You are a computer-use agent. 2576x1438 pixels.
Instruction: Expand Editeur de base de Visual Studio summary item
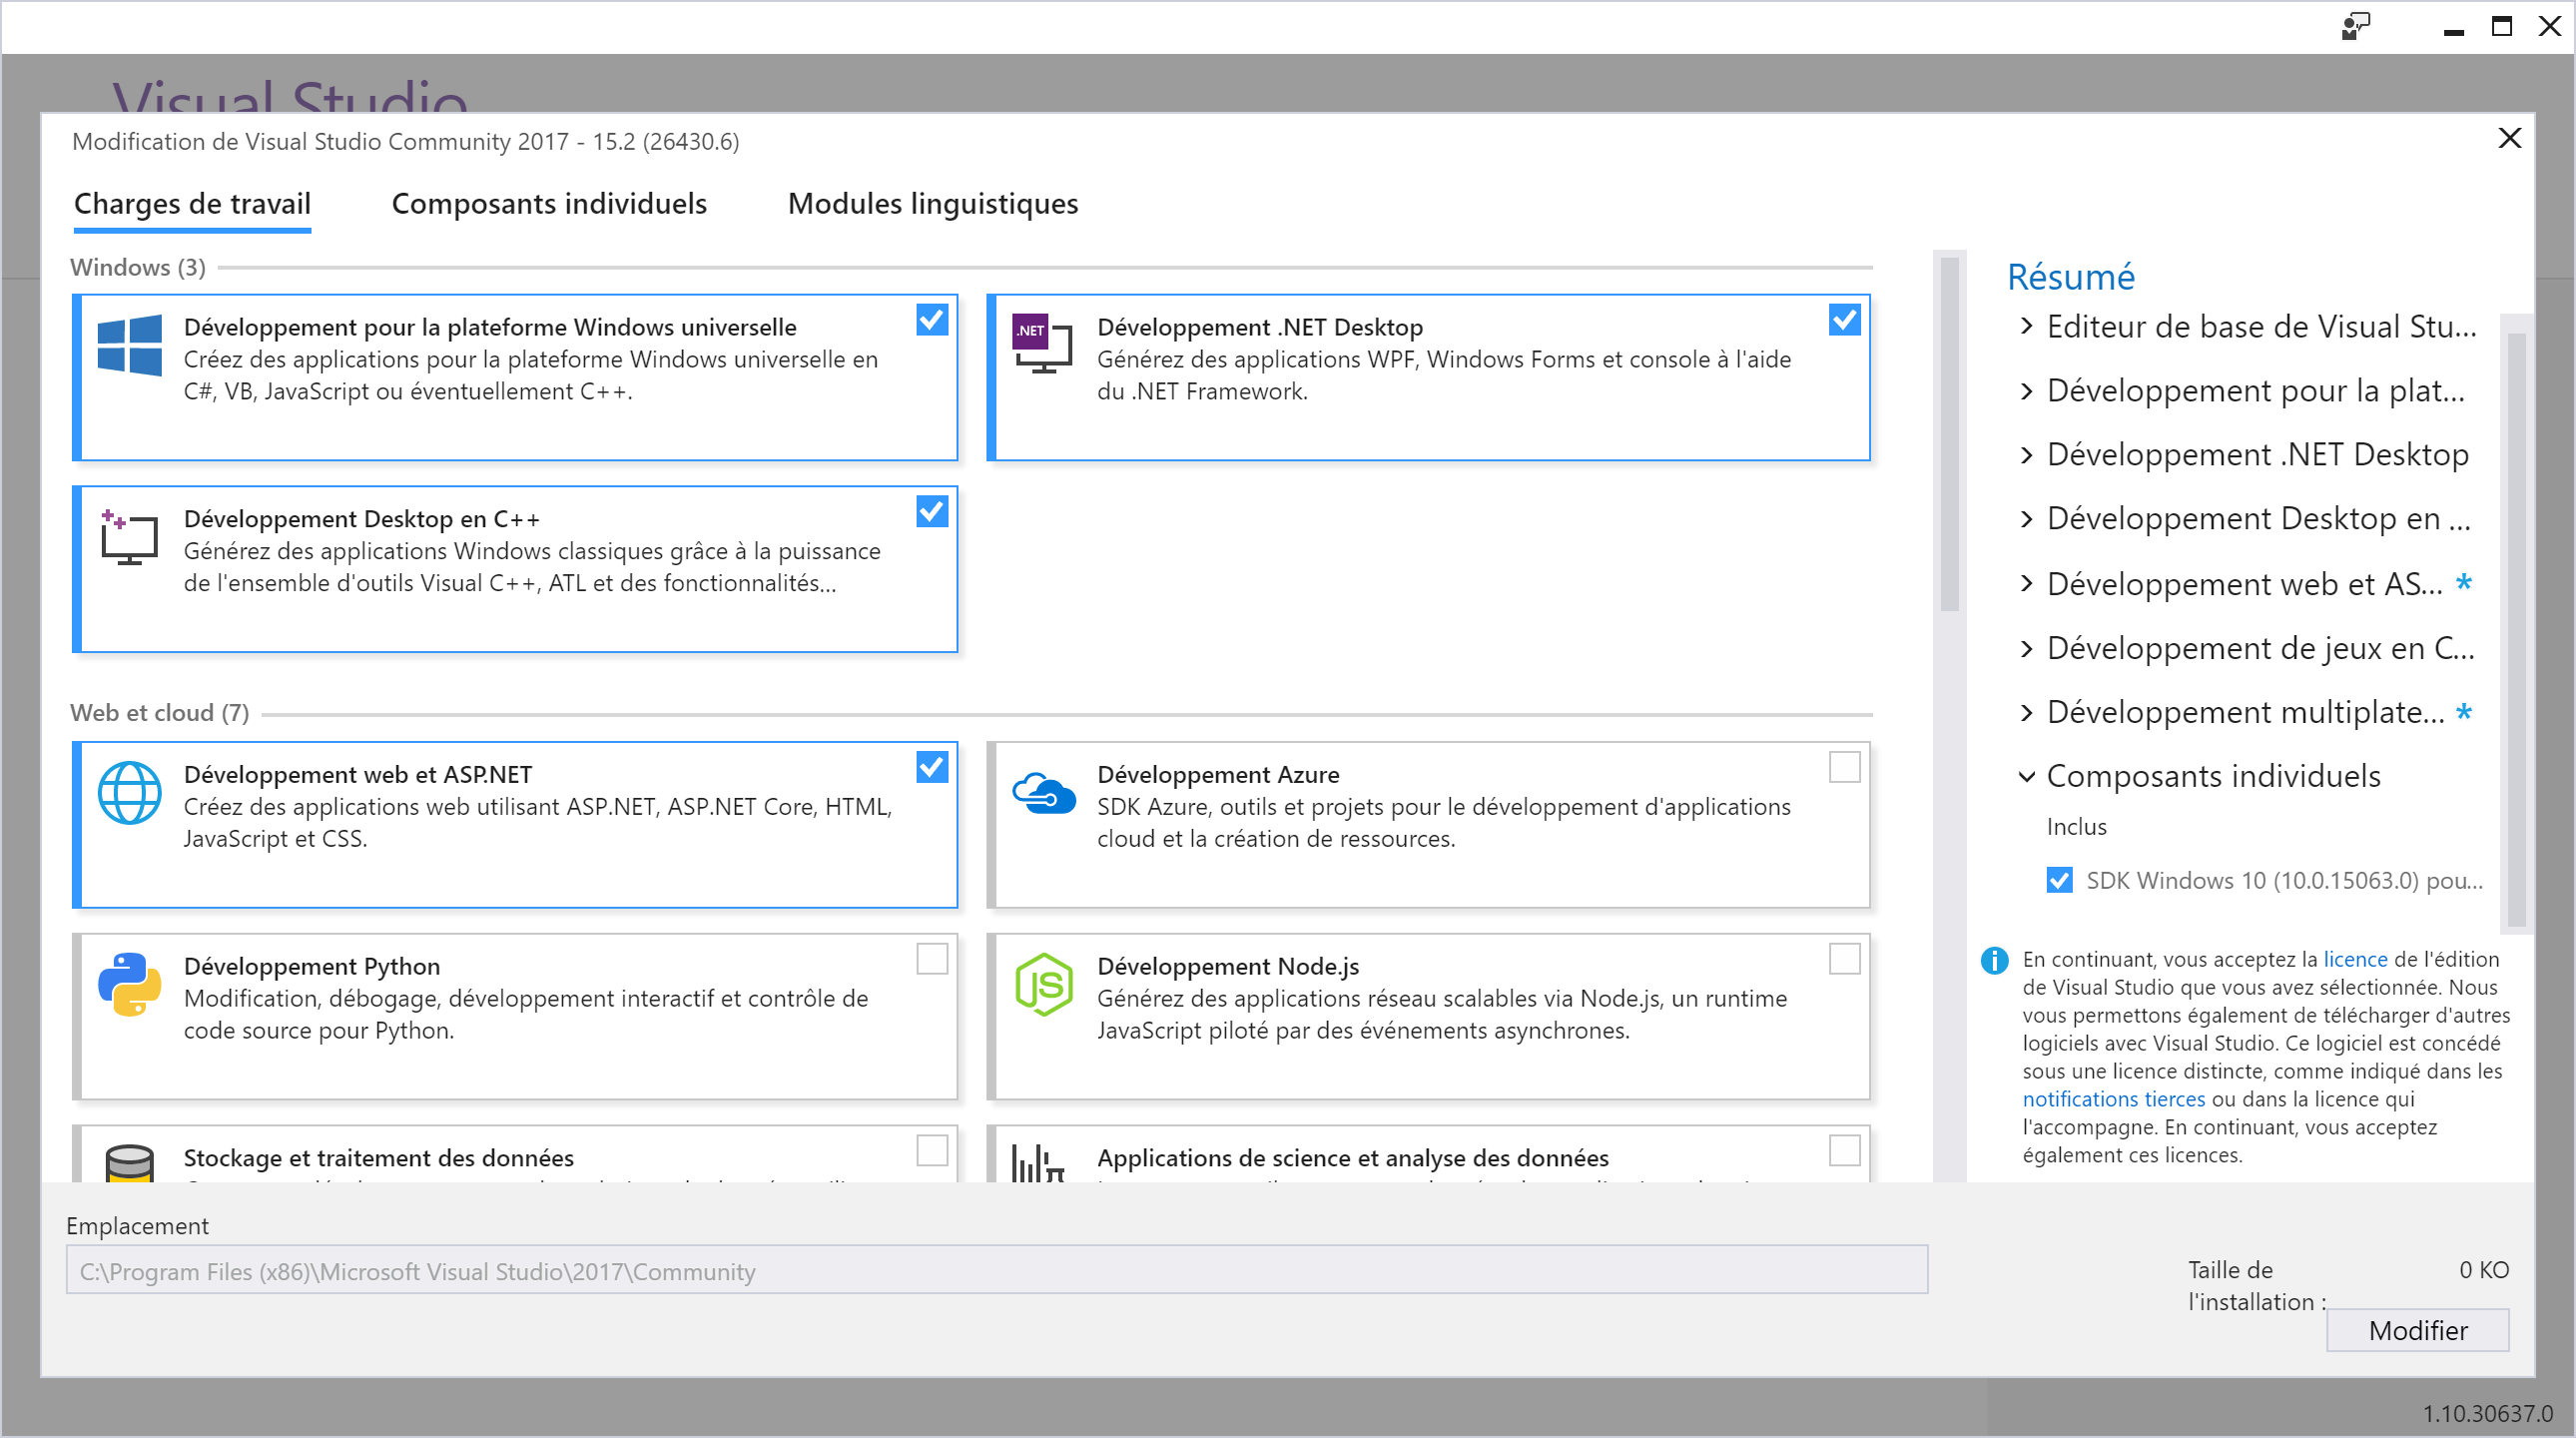[x=2026, y=326]
